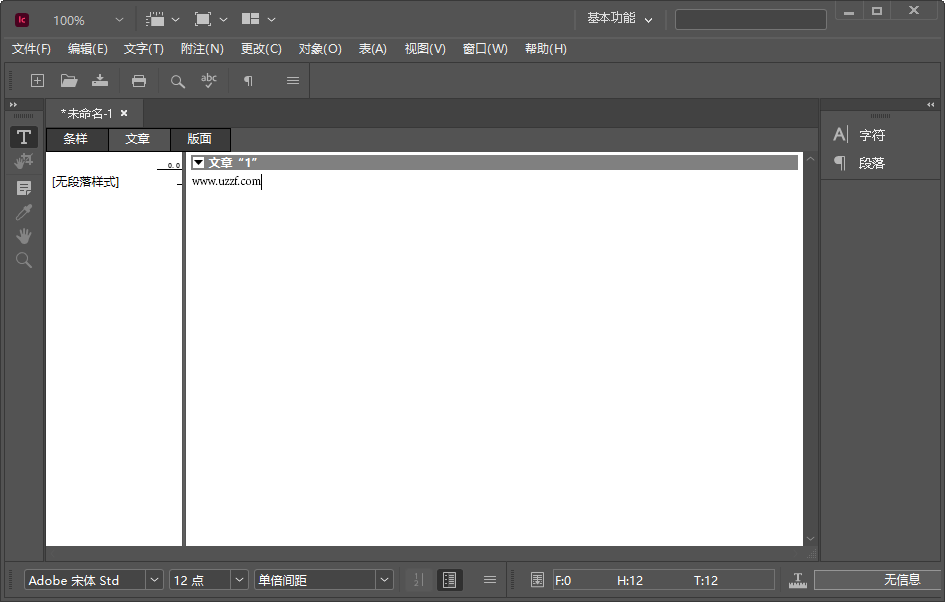Screen dimensions: 945x602
Task: Toggle the line-depth indicator at bottom left
Action: pyautogui.click(x=418, y=579)
